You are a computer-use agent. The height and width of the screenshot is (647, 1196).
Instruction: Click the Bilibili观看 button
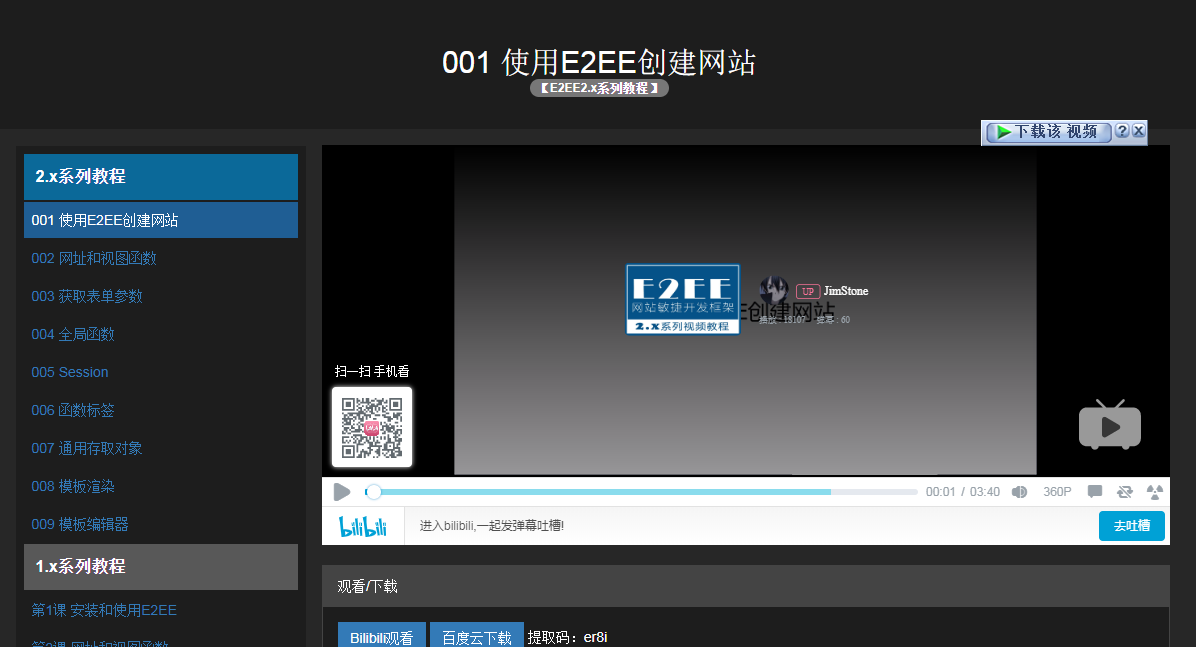coord(381,636)
